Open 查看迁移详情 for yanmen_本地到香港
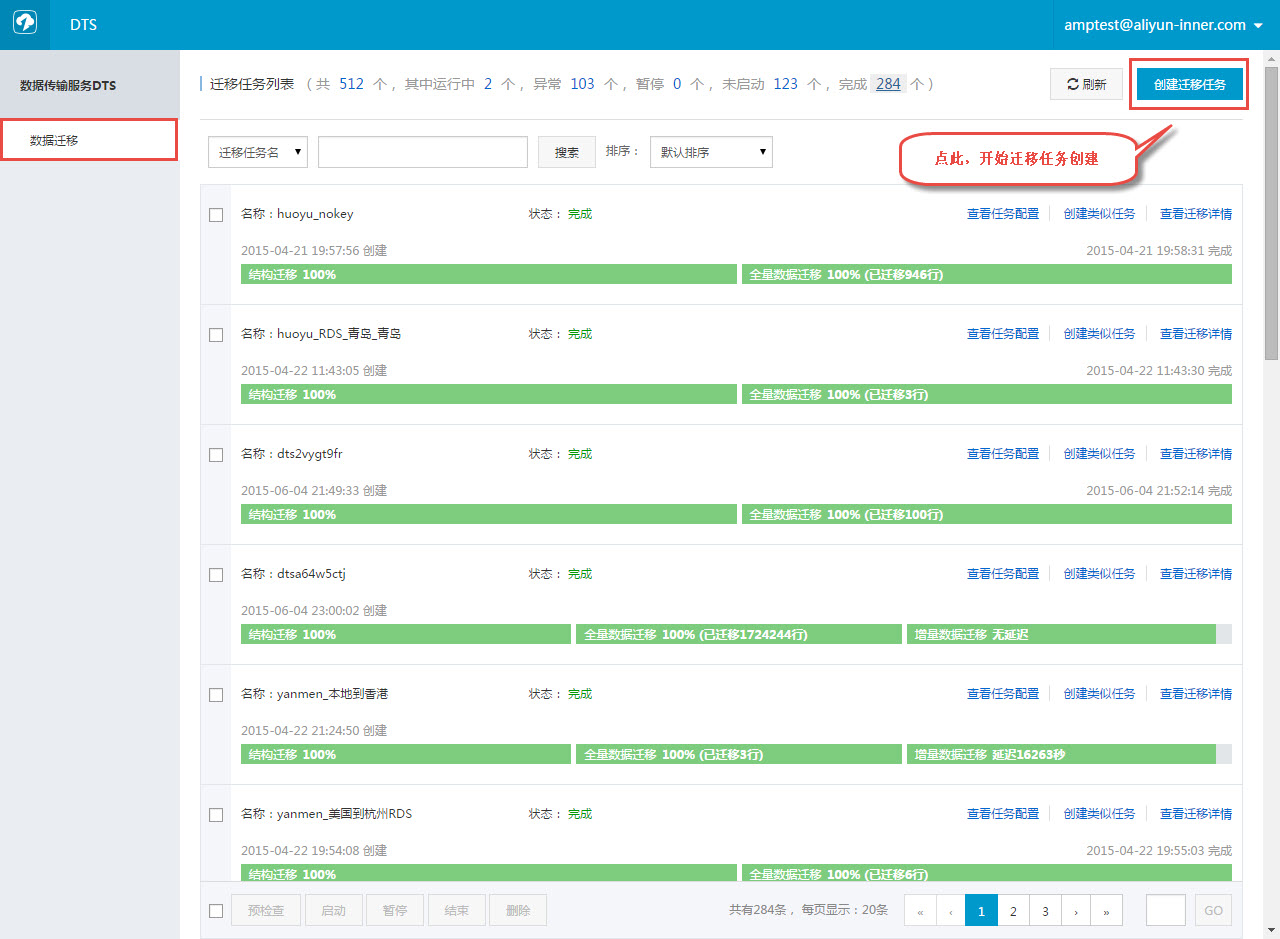 coord(1196,694)
